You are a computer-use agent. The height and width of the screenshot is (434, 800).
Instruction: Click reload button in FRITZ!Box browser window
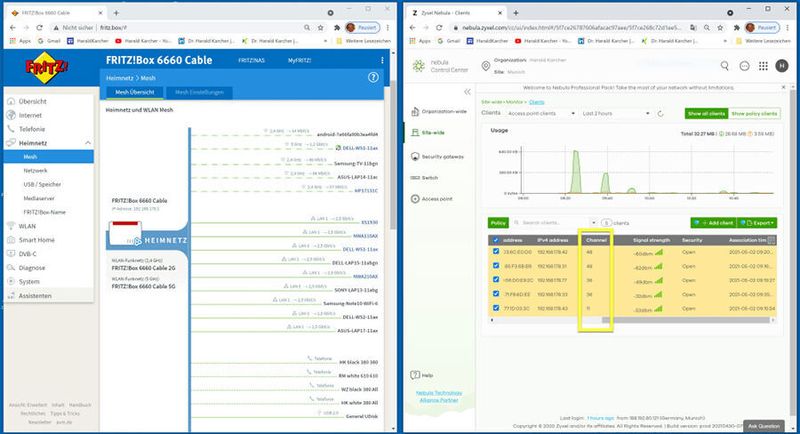(x=39, y=28)
